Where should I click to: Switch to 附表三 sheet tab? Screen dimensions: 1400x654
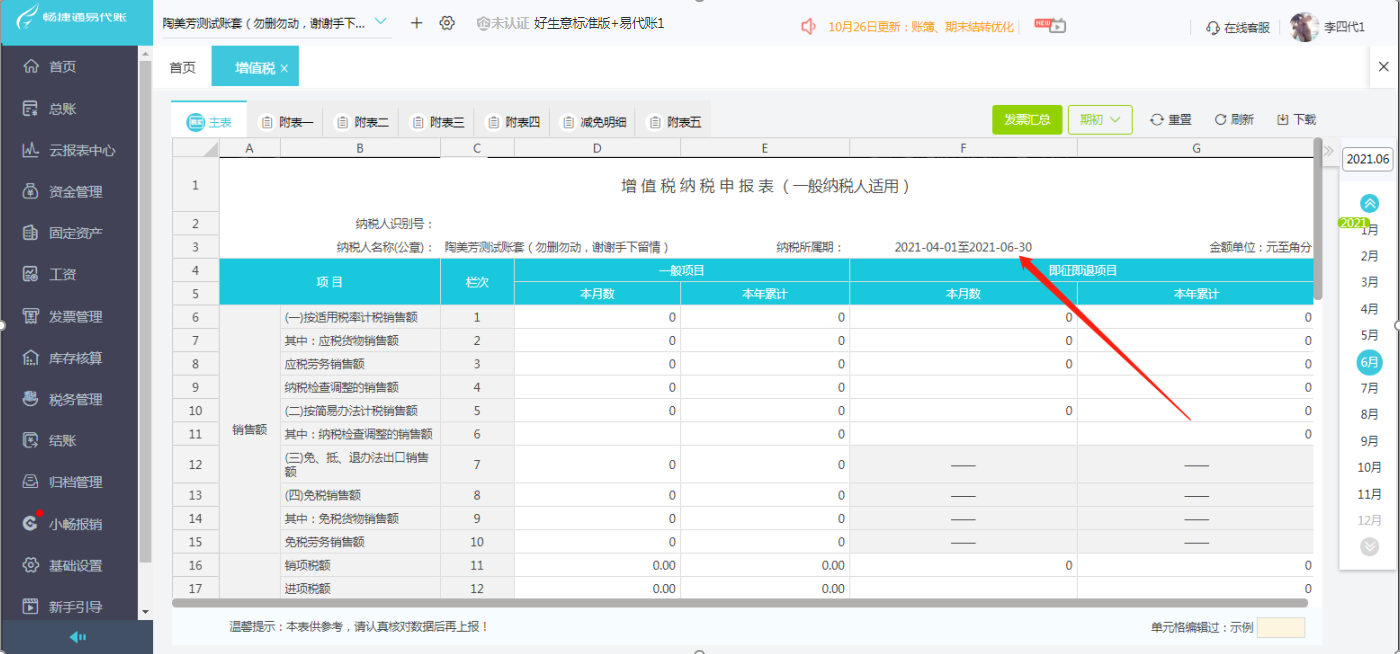[437, 122]
